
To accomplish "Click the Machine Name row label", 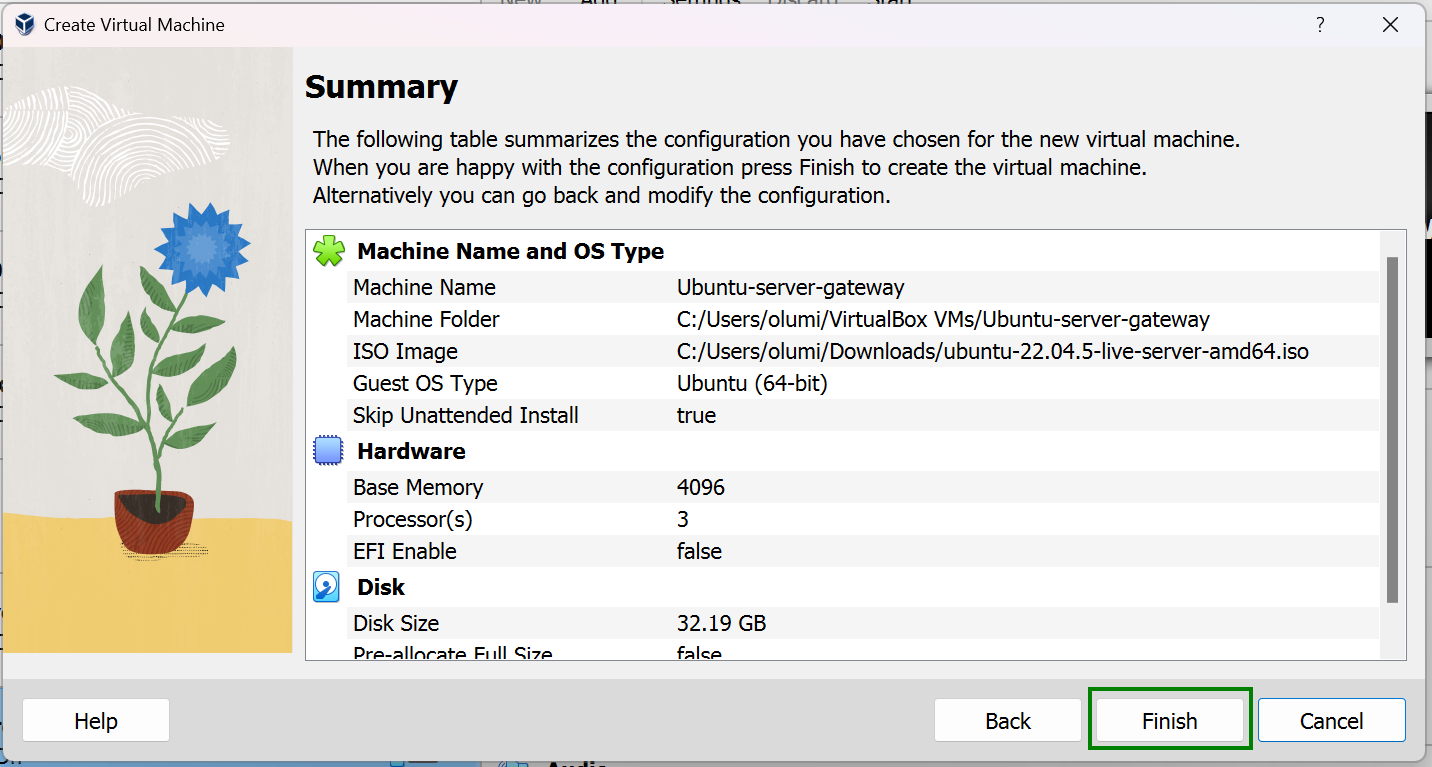I will (x=424, y=288).
